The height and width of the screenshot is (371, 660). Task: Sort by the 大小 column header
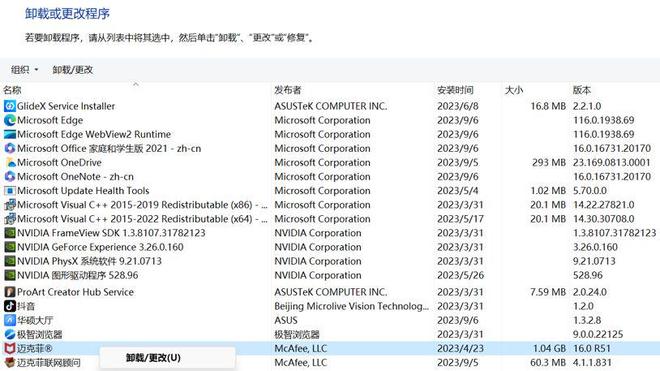514,90
